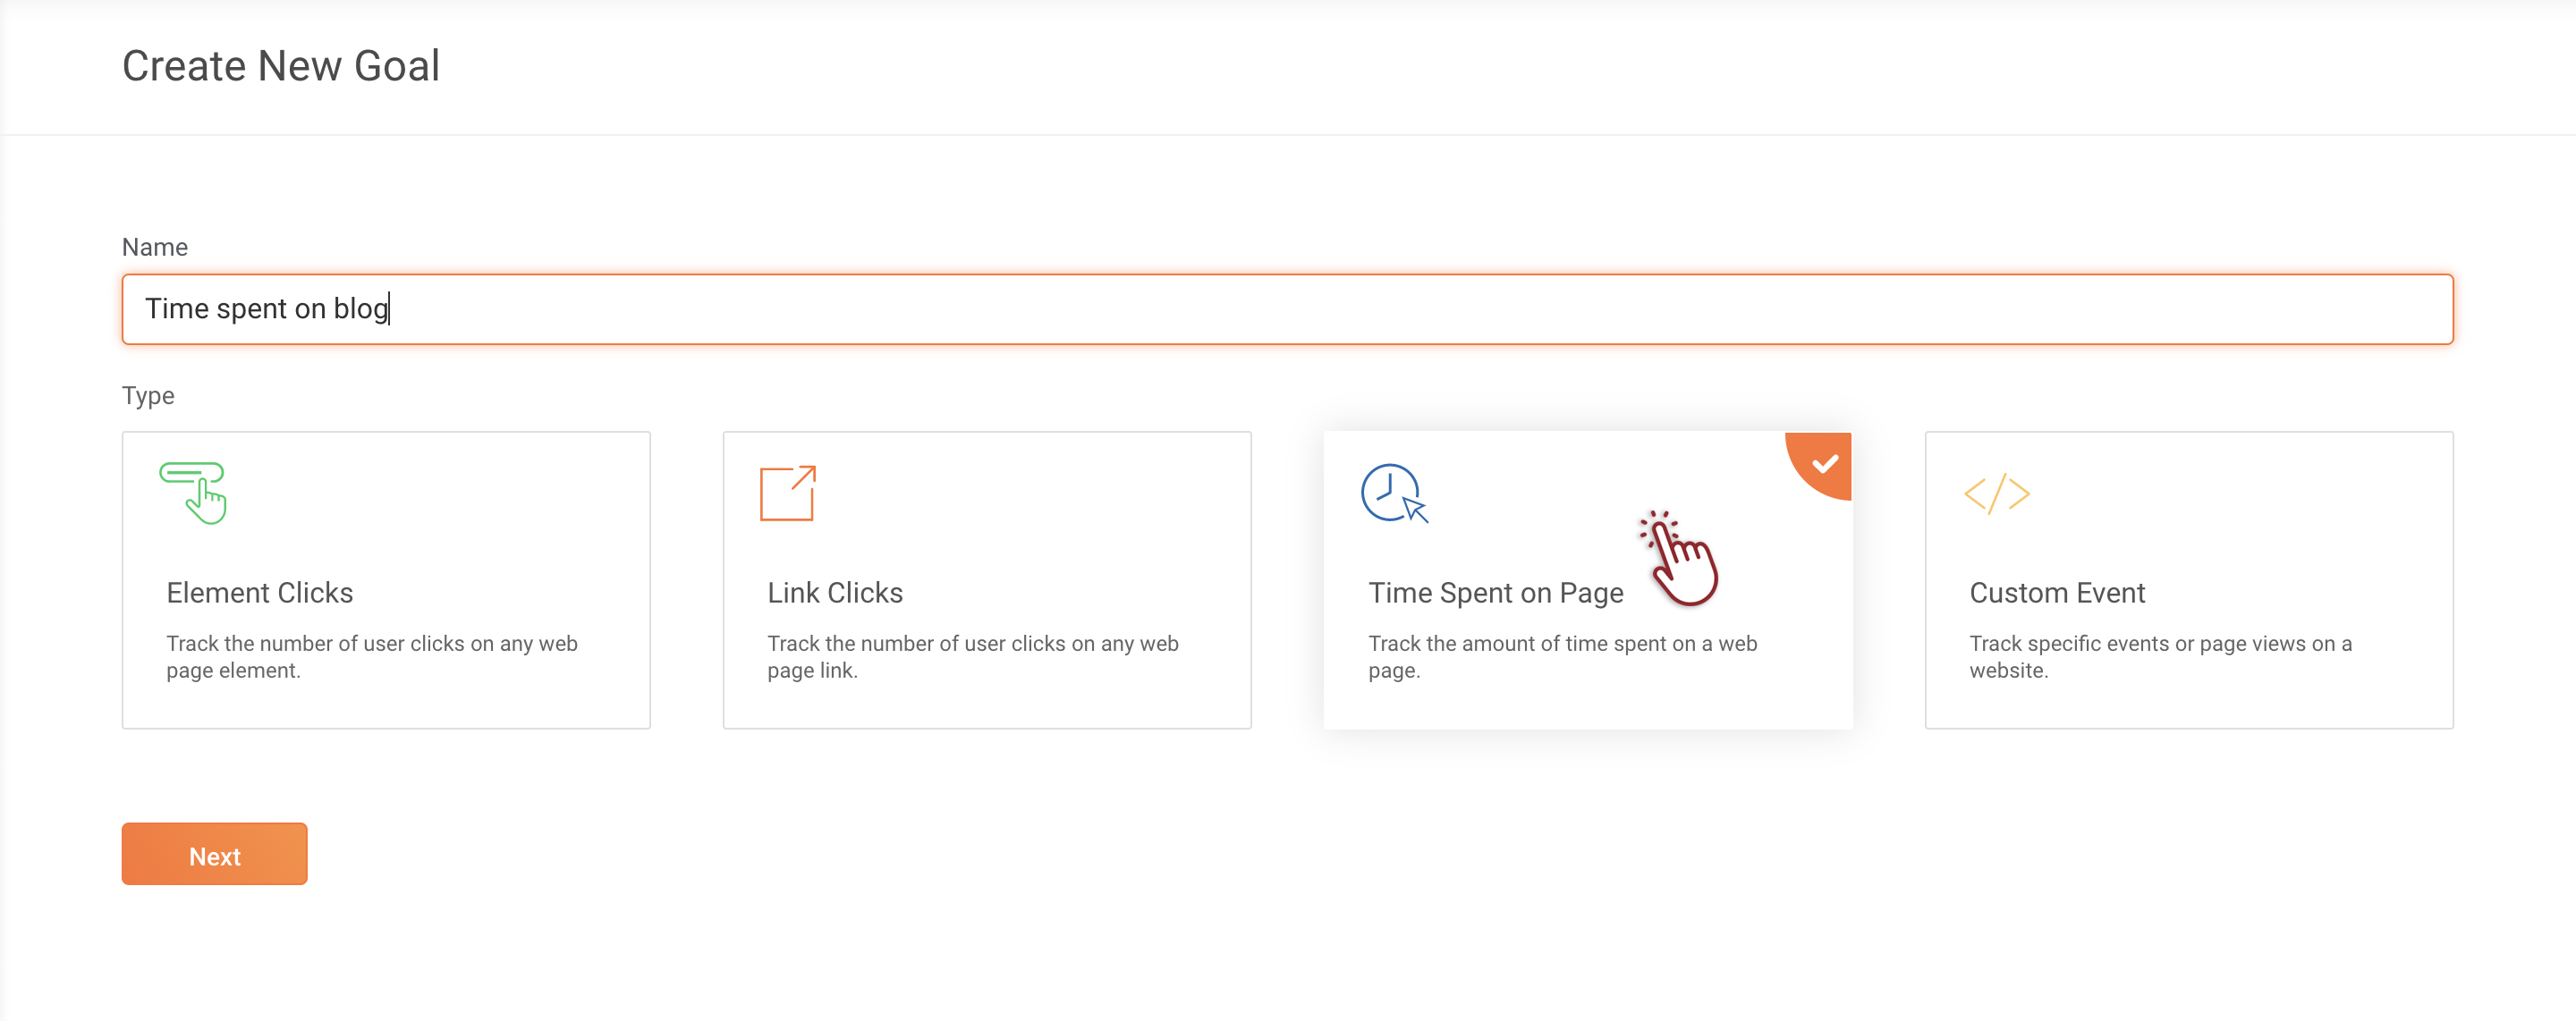Click the Name field label
This screenshot has width=2576, height=1021.
coord(155,247)
